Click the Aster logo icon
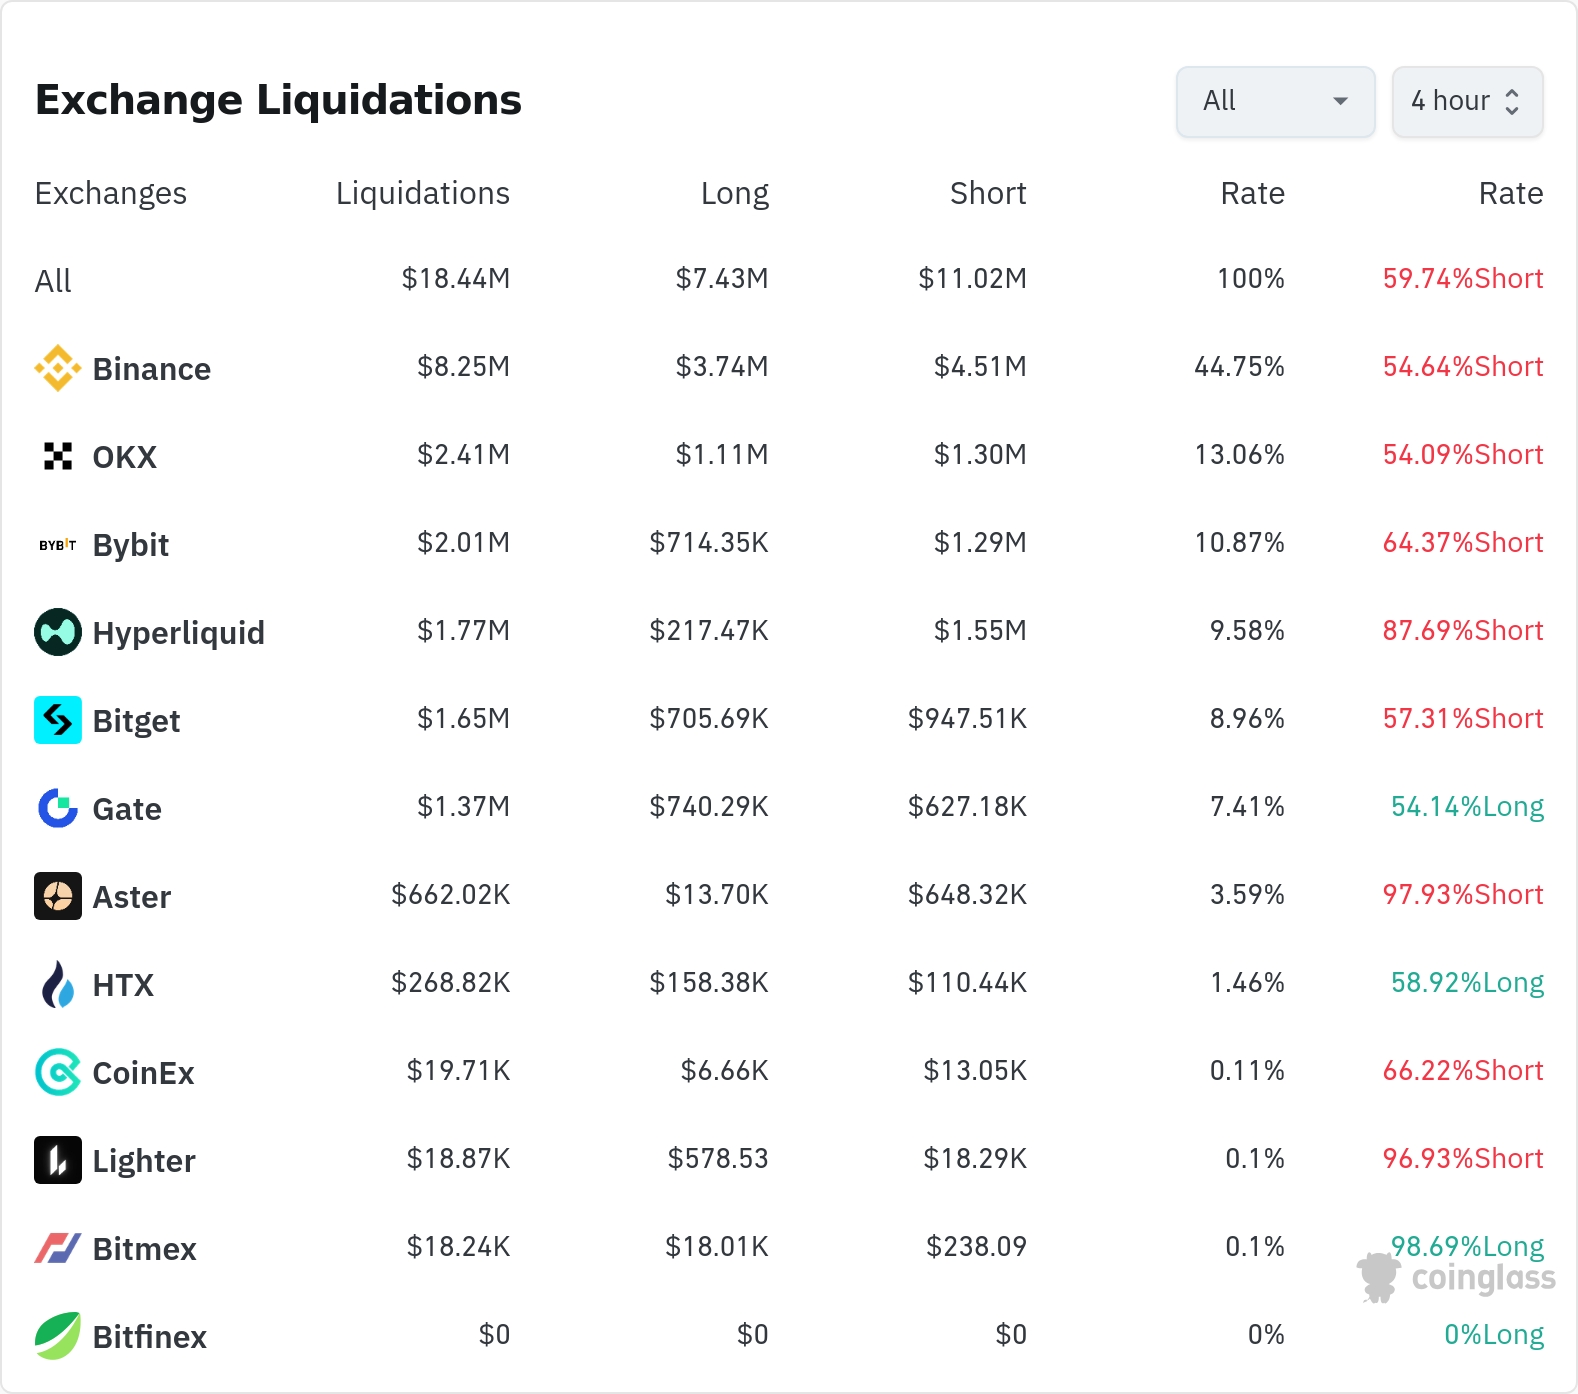 click(58, 896)
